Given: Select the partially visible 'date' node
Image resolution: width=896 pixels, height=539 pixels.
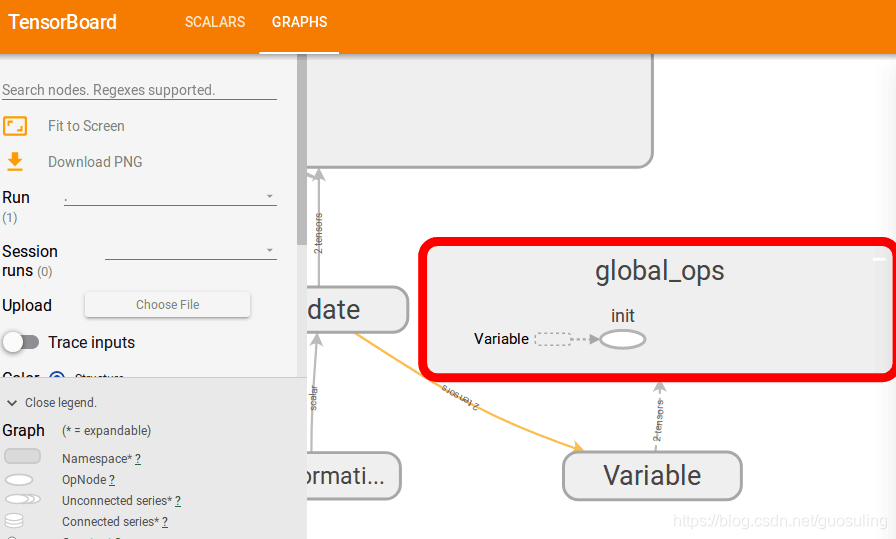Looking at the screenshot, I should click(357, 310).
